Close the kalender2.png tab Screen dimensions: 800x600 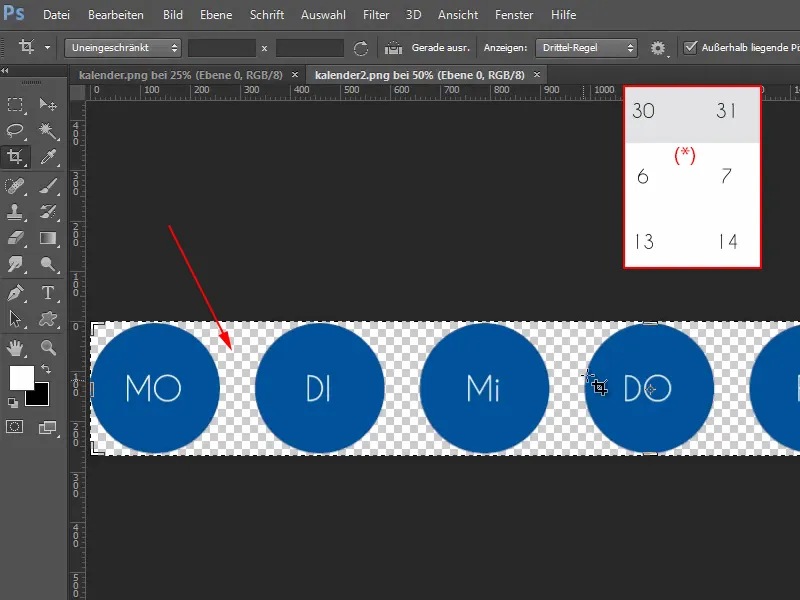click(537, 75)
